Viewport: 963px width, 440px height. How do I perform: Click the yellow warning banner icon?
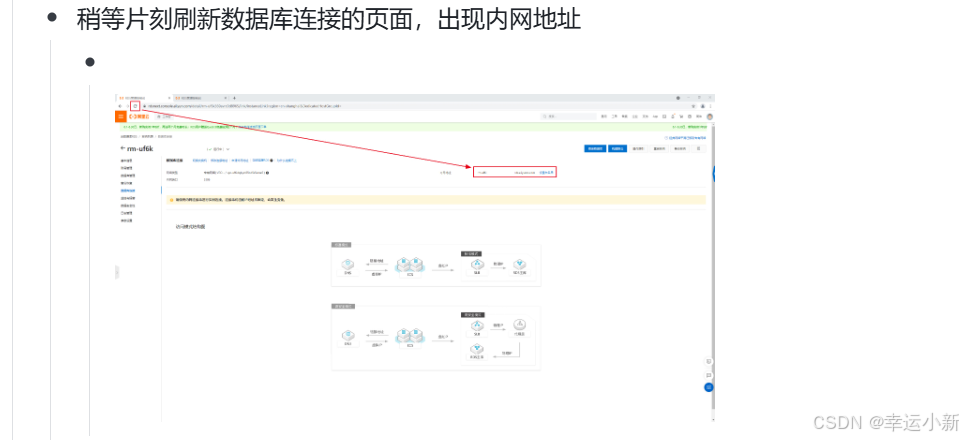pos(171,200)
